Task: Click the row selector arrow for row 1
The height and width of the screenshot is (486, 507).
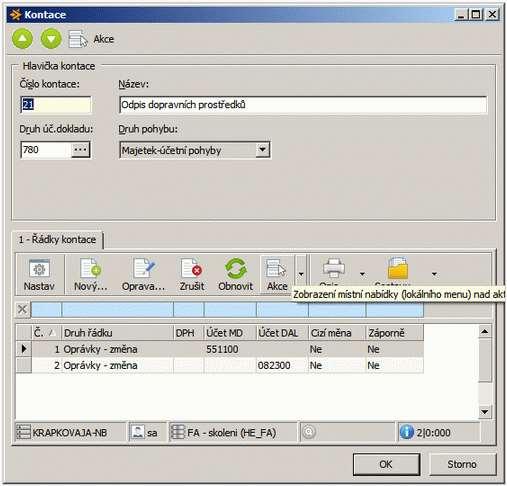Action: click(24, 349)
